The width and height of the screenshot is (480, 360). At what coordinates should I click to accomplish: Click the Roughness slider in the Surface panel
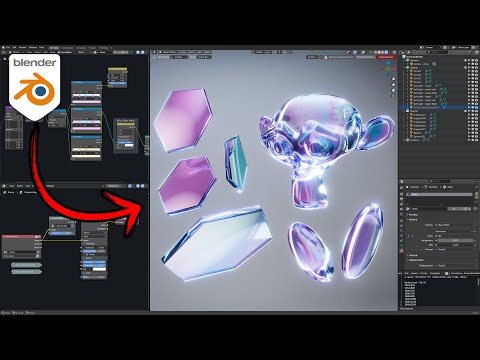tap(455, 240)
